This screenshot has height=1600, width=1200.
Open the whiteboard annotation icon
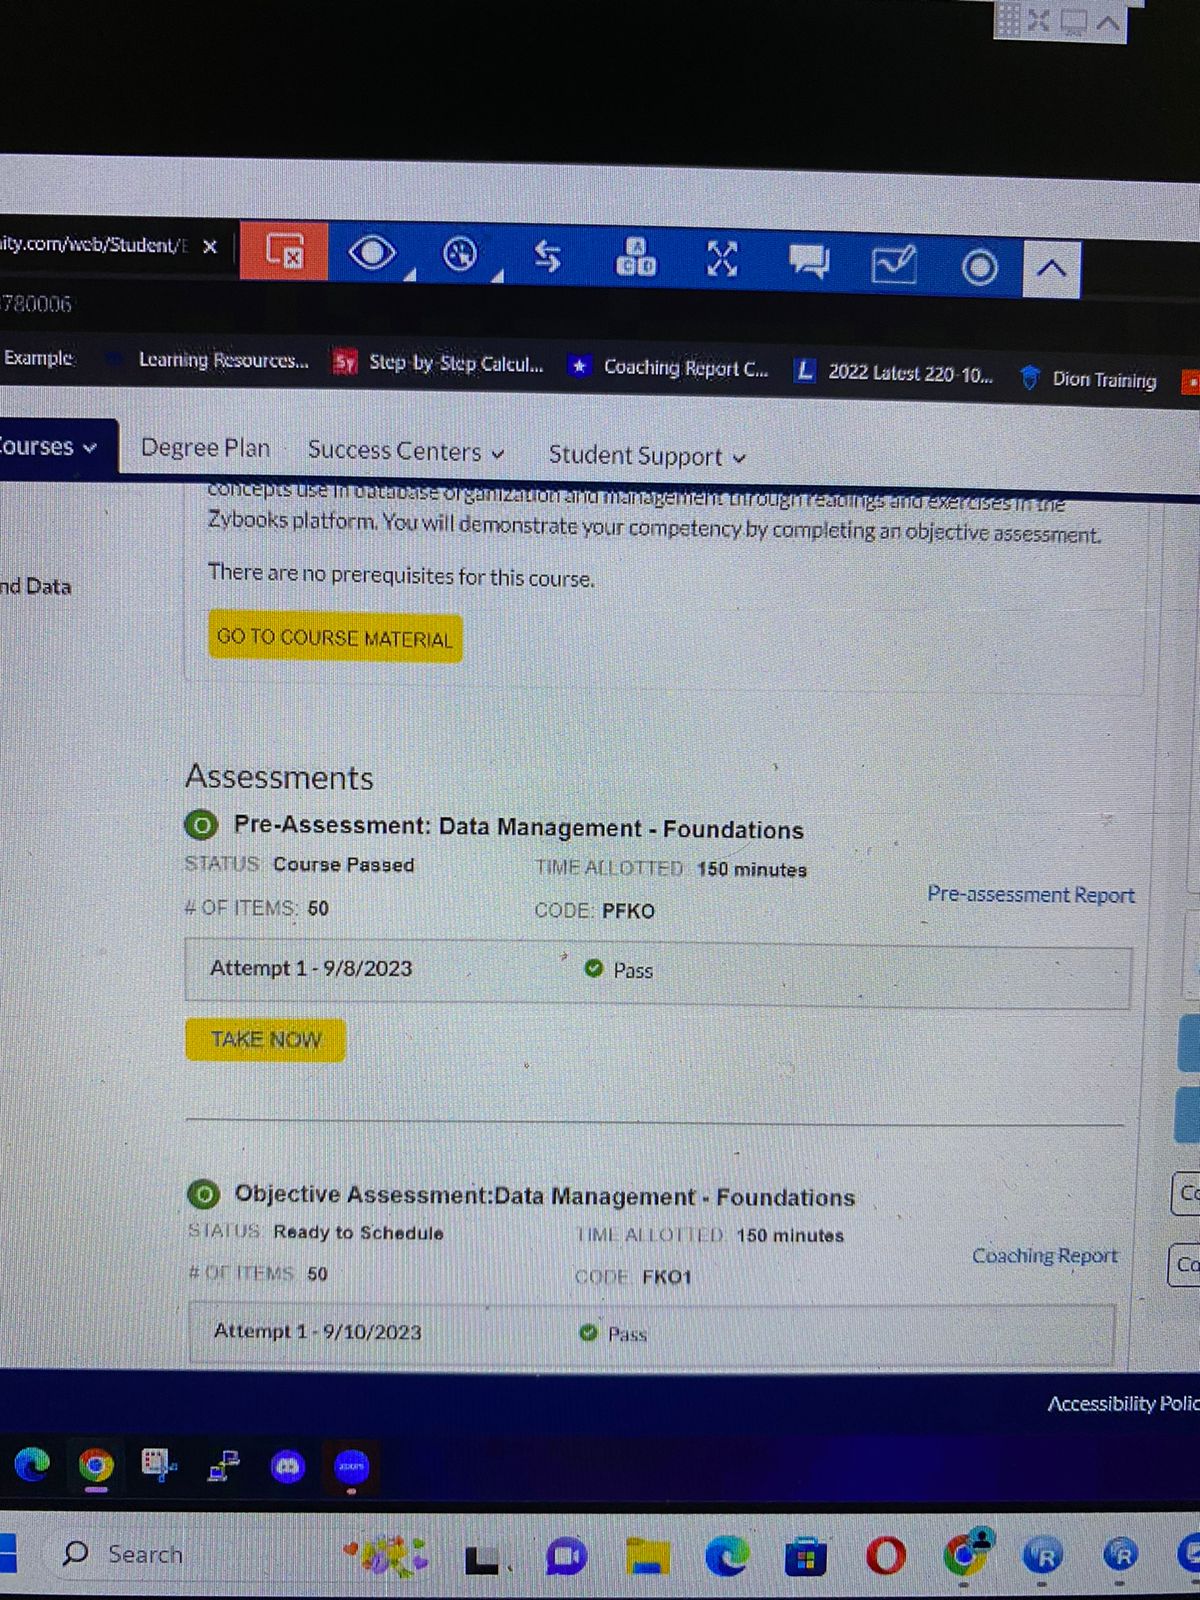tap(893, 264)
